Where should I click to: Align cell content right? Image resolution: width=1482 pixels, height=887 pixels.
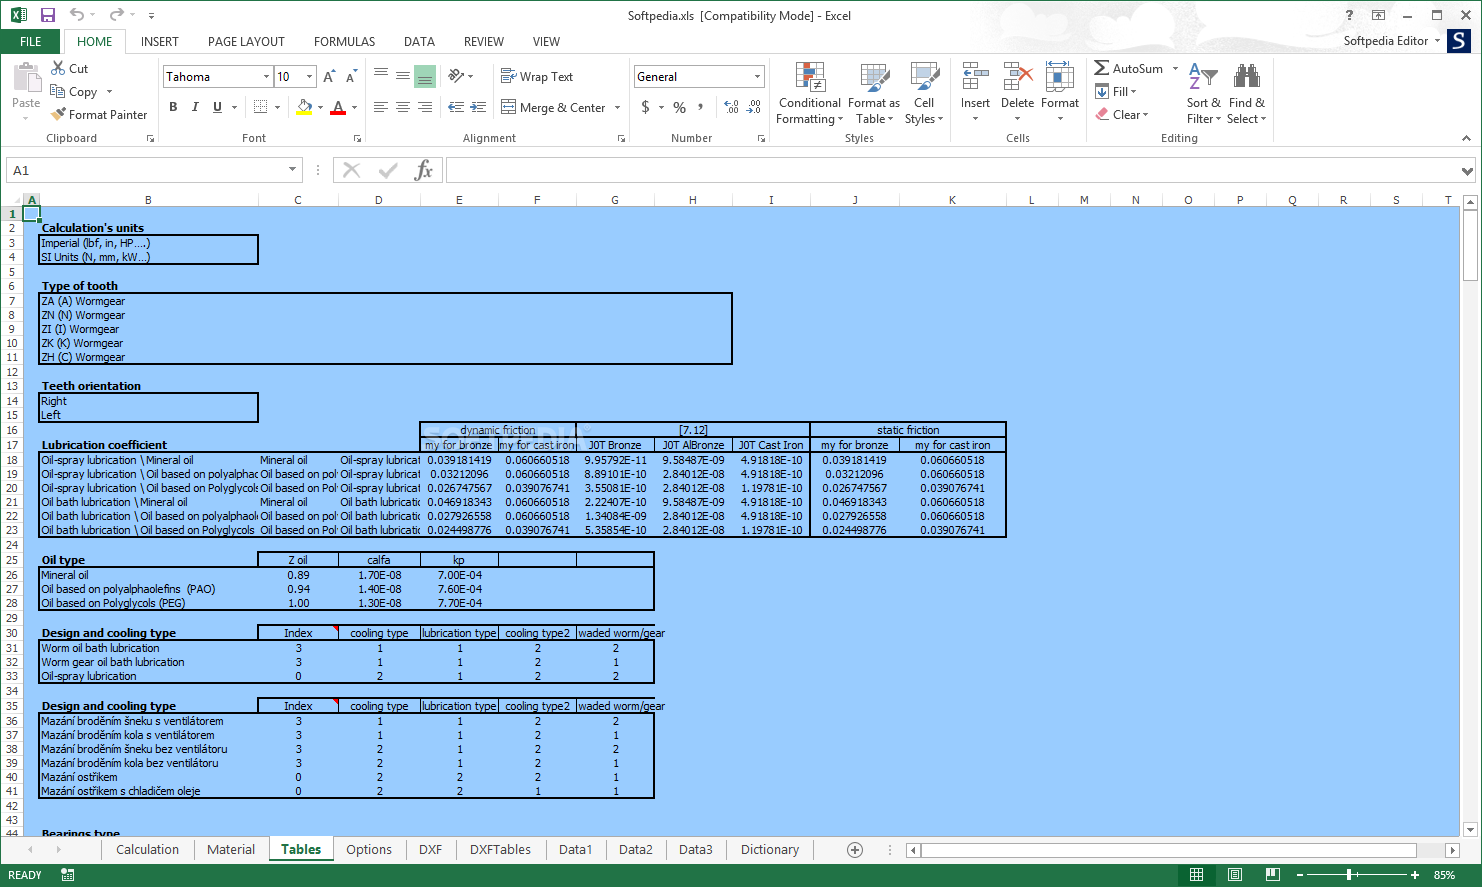[424, 106]
